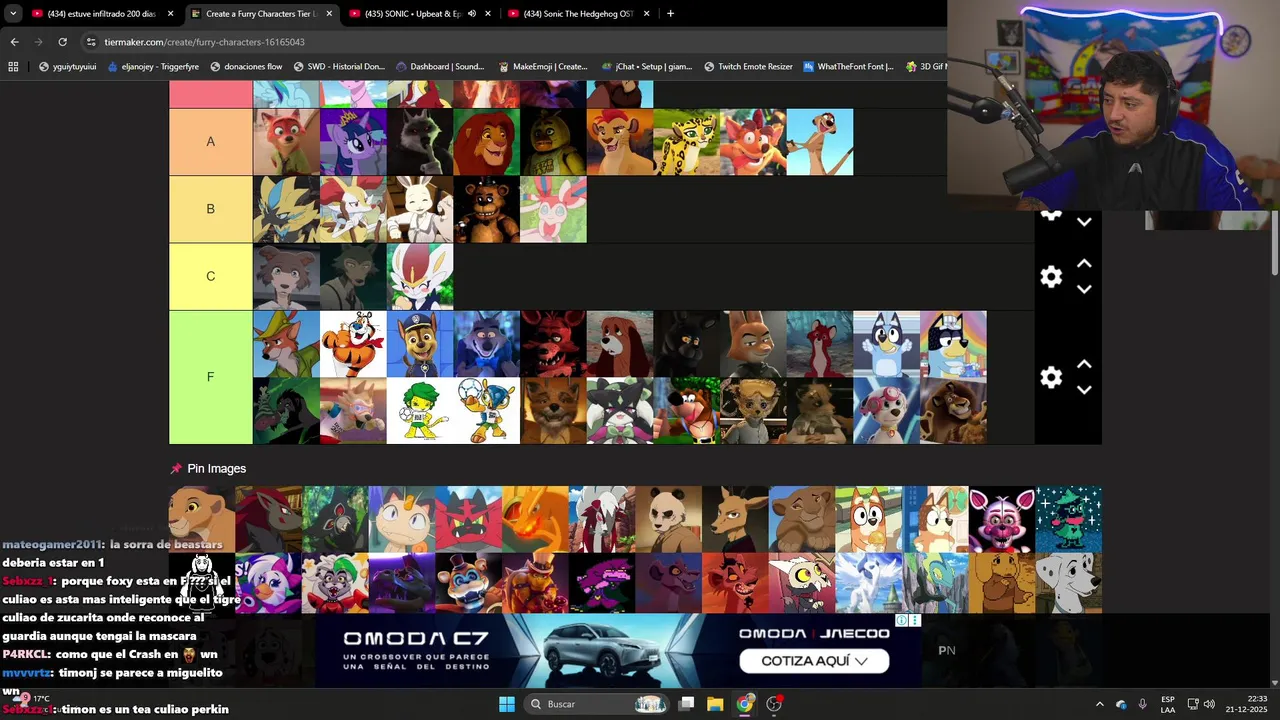
Task: Open the ad info icon on banner
Action: pos(901,621)
